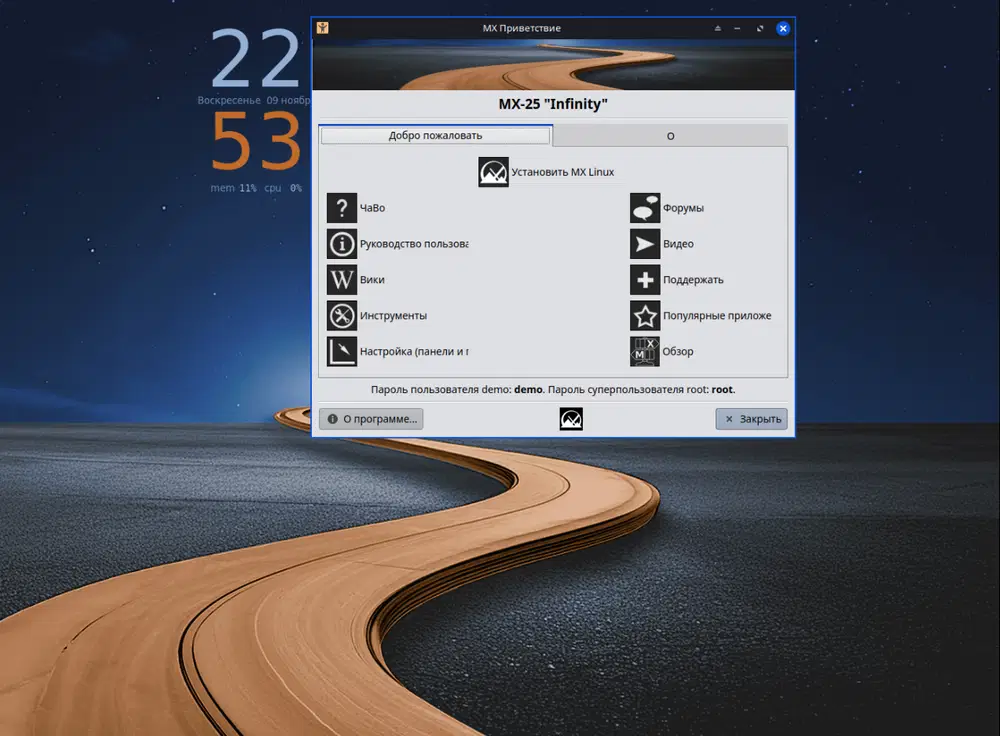Click the Поддержать plus icon
Image resolution: width=1000 pixels, height=736 pixels.
pyautogui.click(x=645, y=279)
